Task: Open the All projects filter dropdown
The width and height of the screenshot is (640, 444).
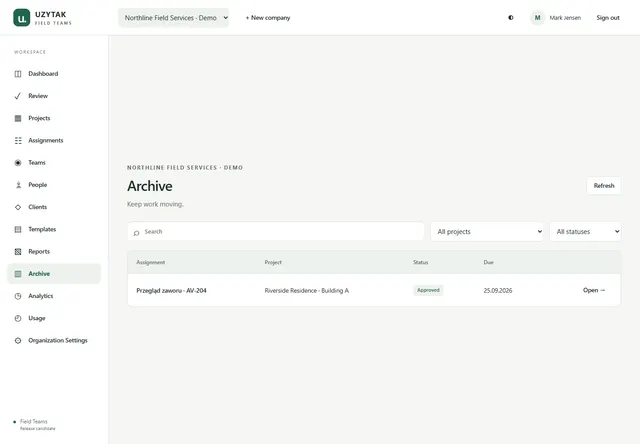Action: [x=487, y=232]
